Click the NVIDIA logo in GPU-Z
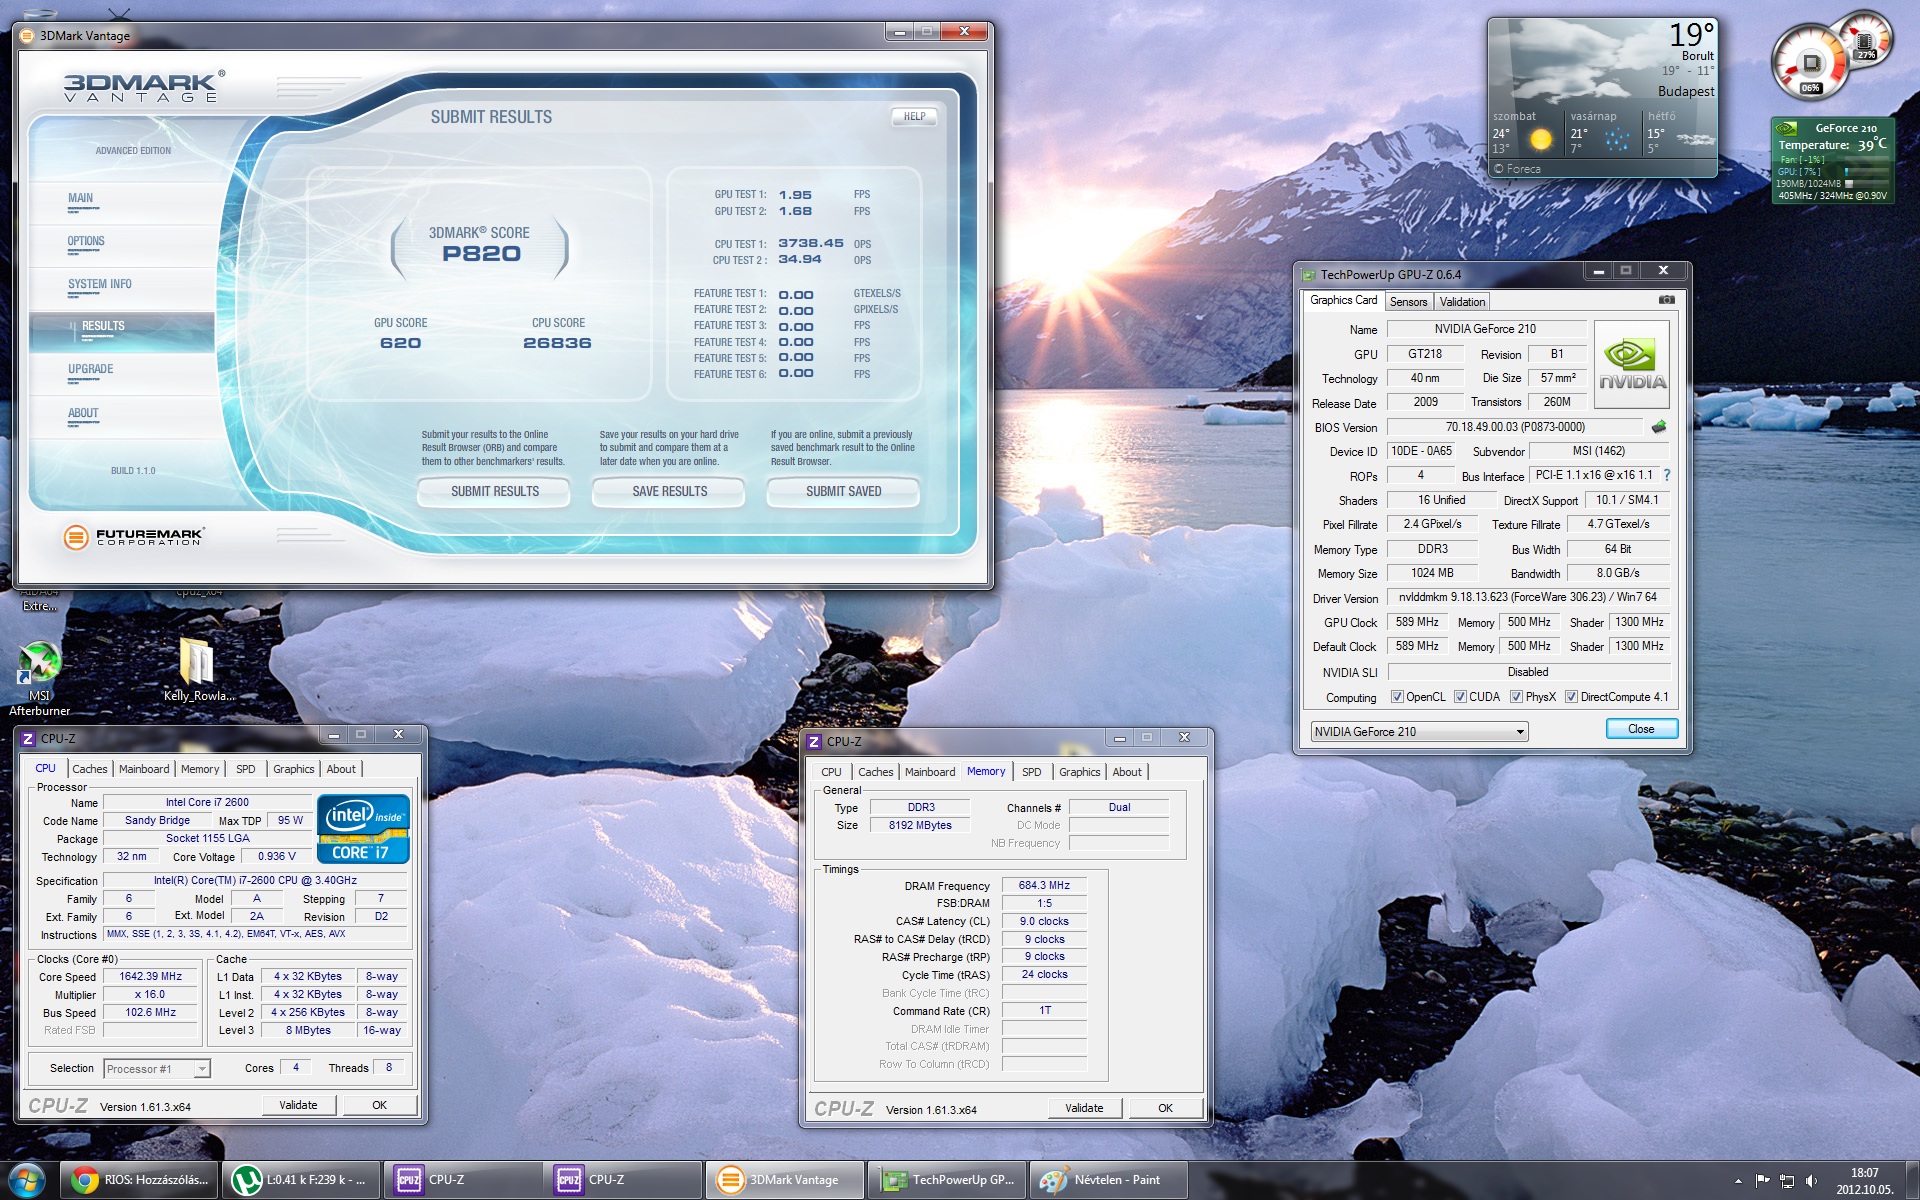1920x1200 pixels. [x=1631, y=365]
